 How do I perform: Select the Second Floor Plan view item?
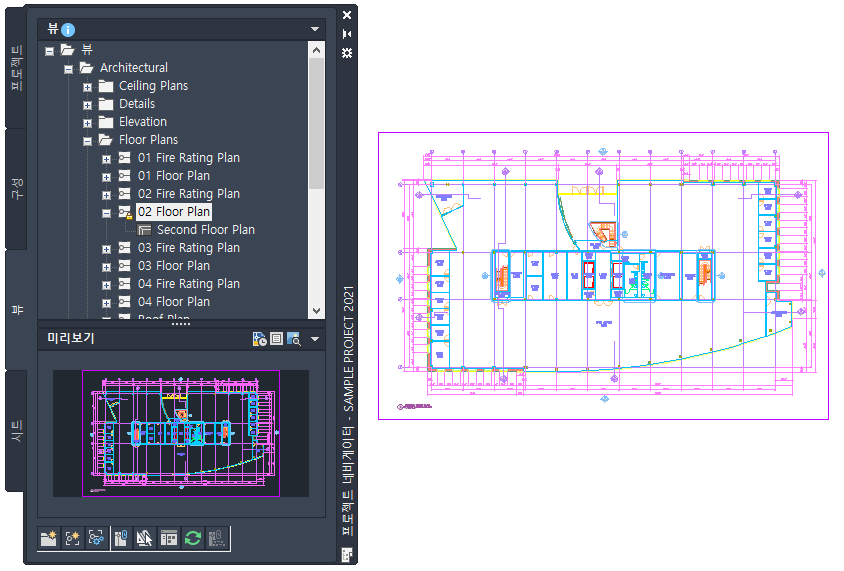[x=206, y=230]
